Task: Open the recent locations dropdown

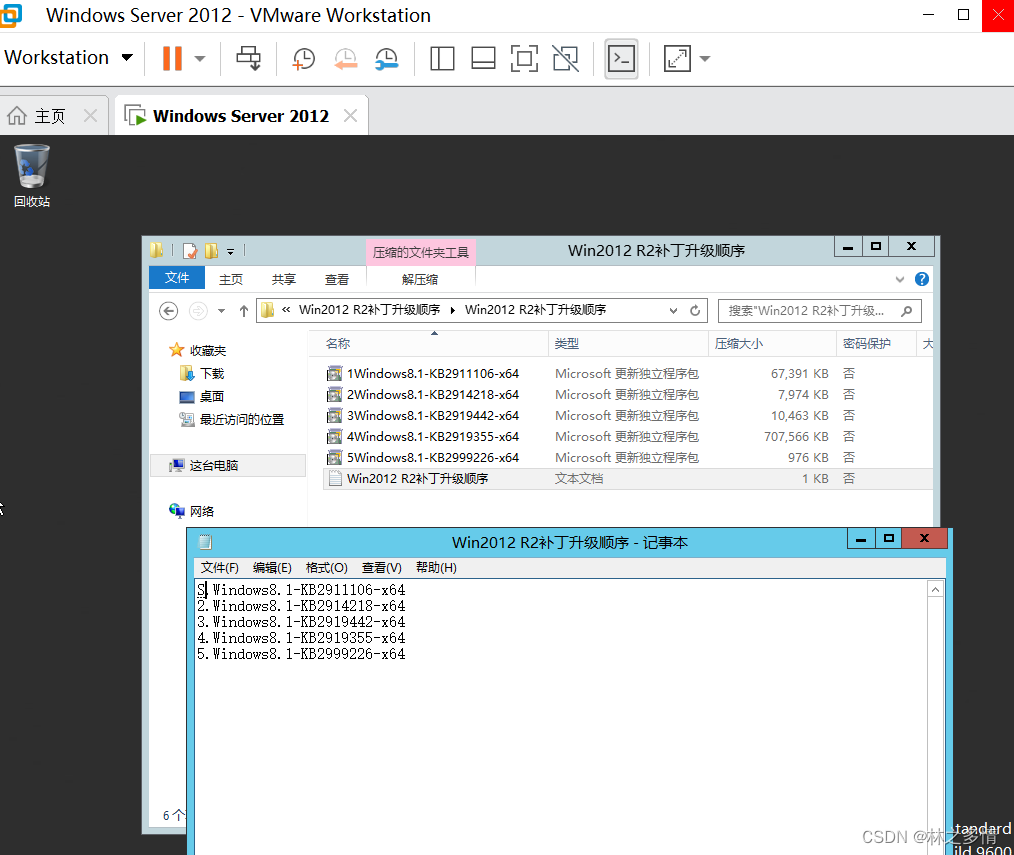Action: pos(221,311)
